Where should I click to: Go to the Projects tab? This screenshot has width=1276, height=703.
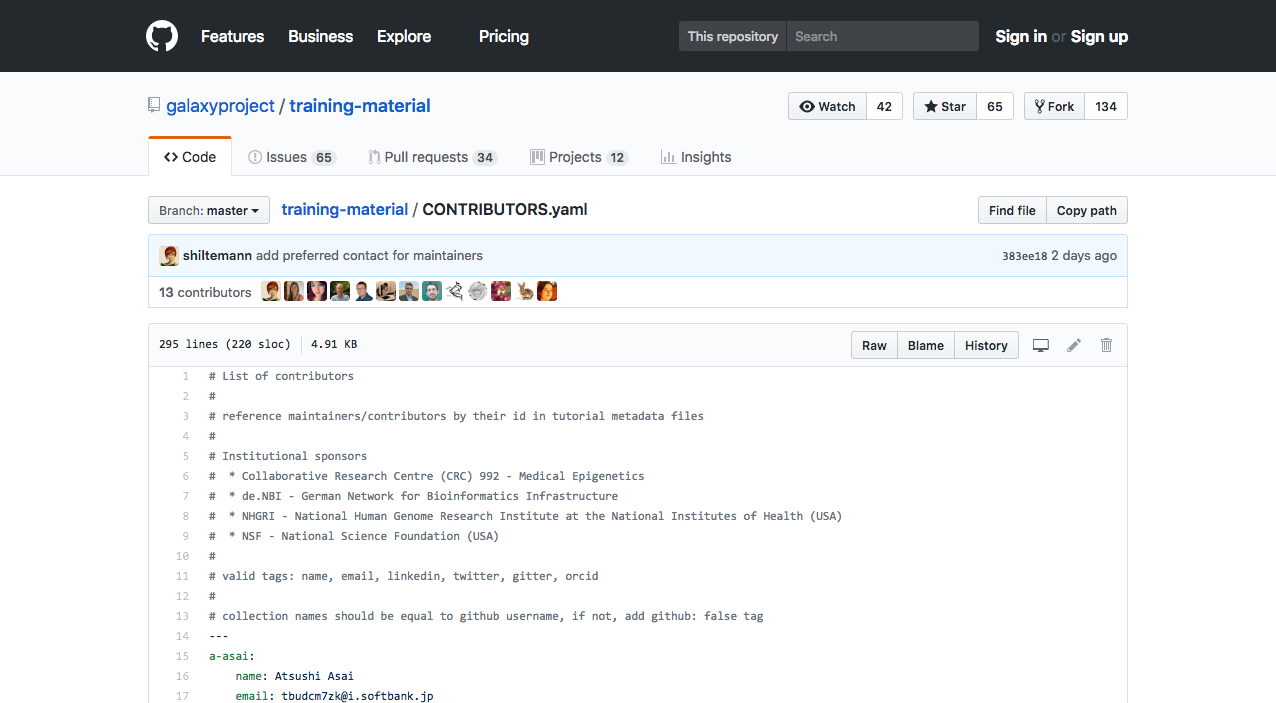point(579,157)
